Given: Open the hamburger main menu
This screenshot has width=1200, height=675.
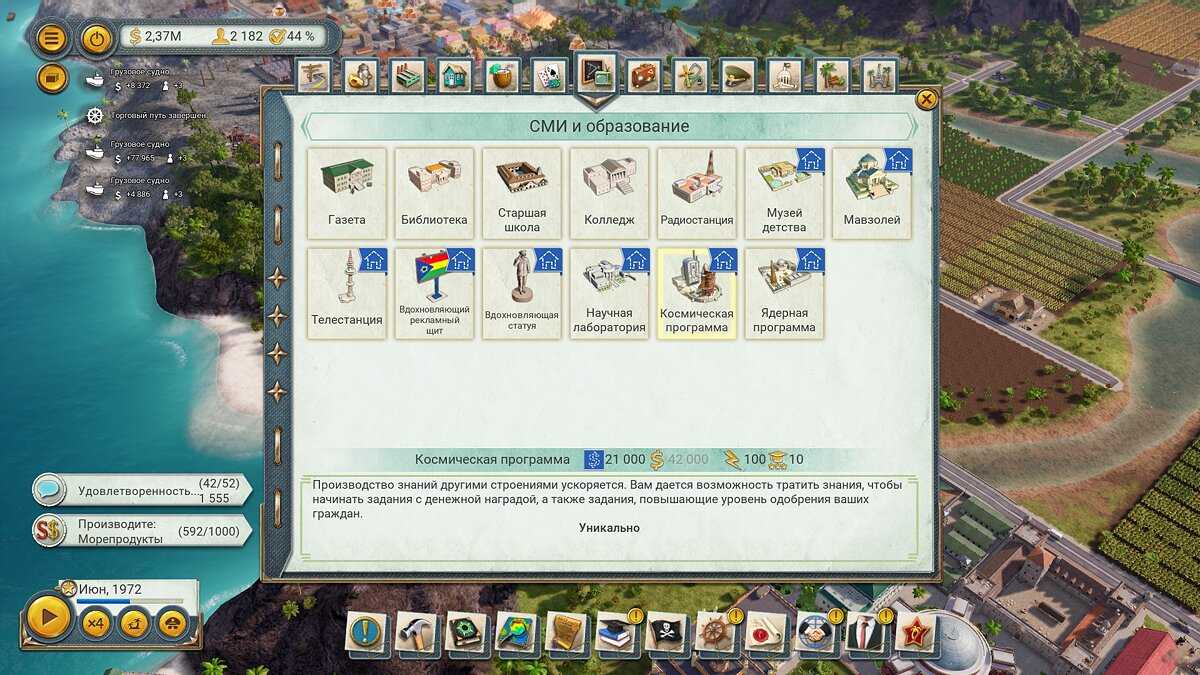Looking at the screenshot, I should 52,39.
